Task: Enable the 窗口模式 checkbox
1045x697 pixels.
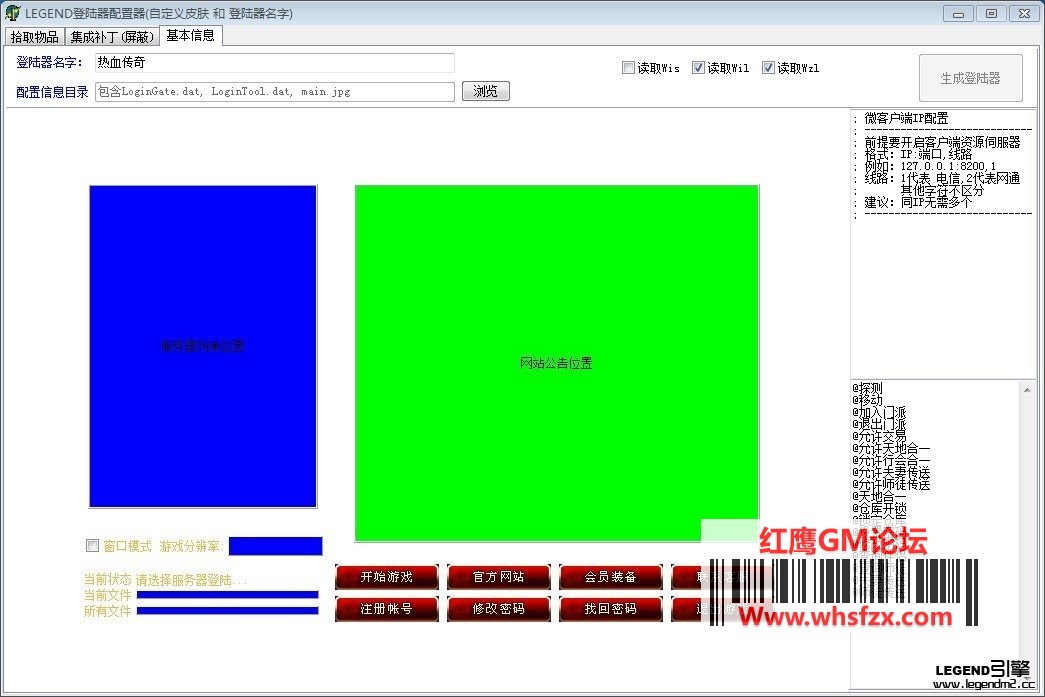Action: 93,546
